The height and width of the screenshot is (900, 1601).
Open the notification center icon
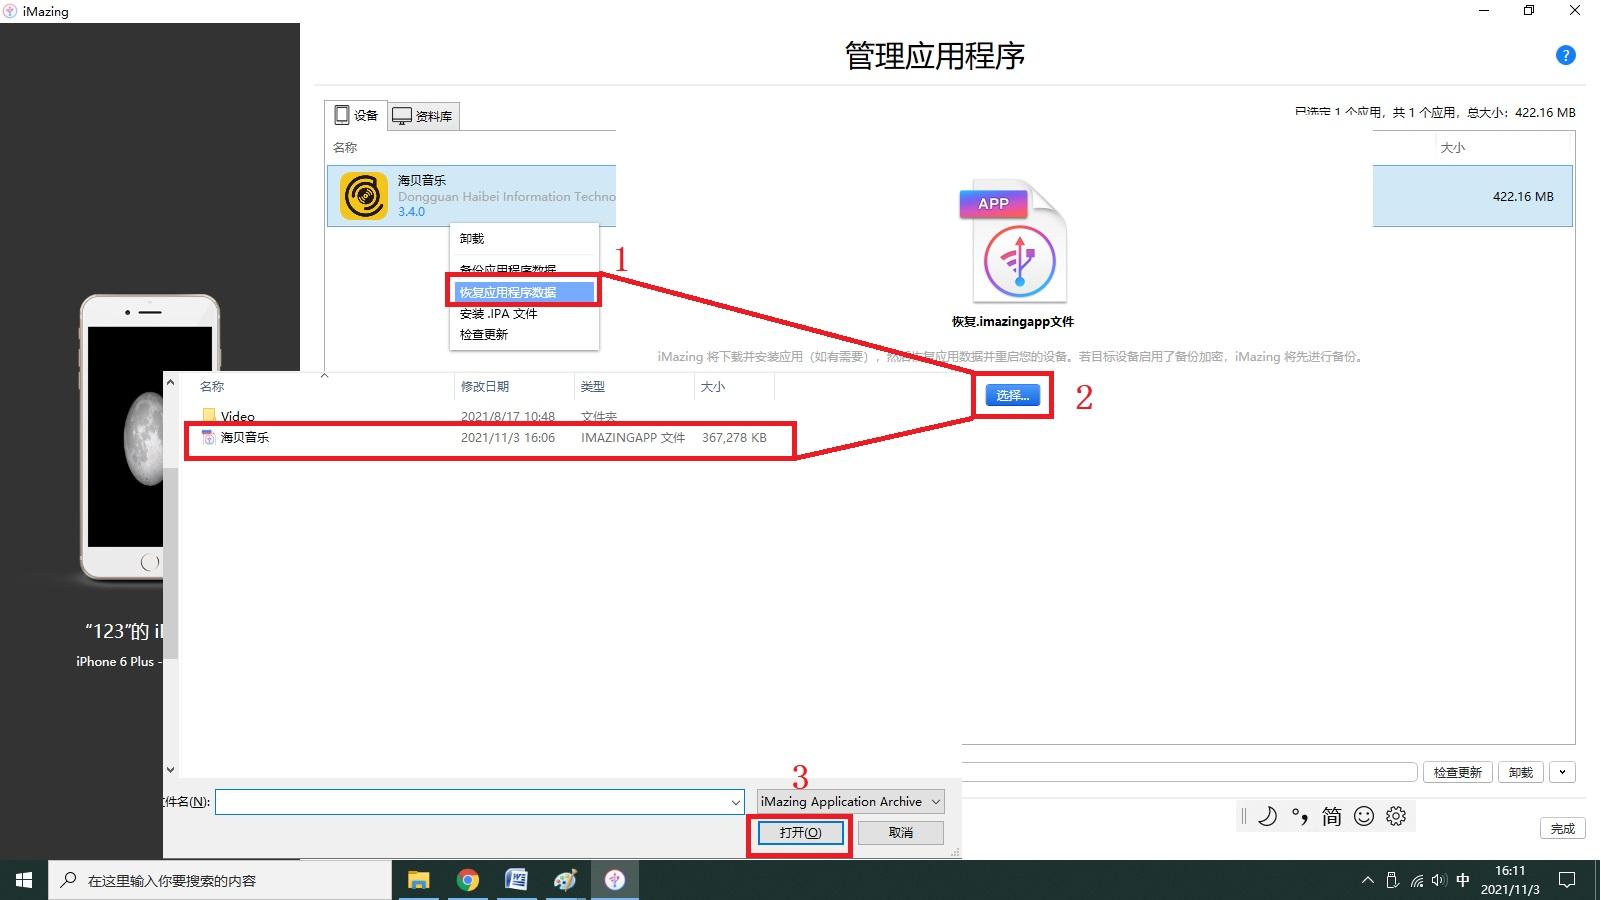tap(1567, 880)
